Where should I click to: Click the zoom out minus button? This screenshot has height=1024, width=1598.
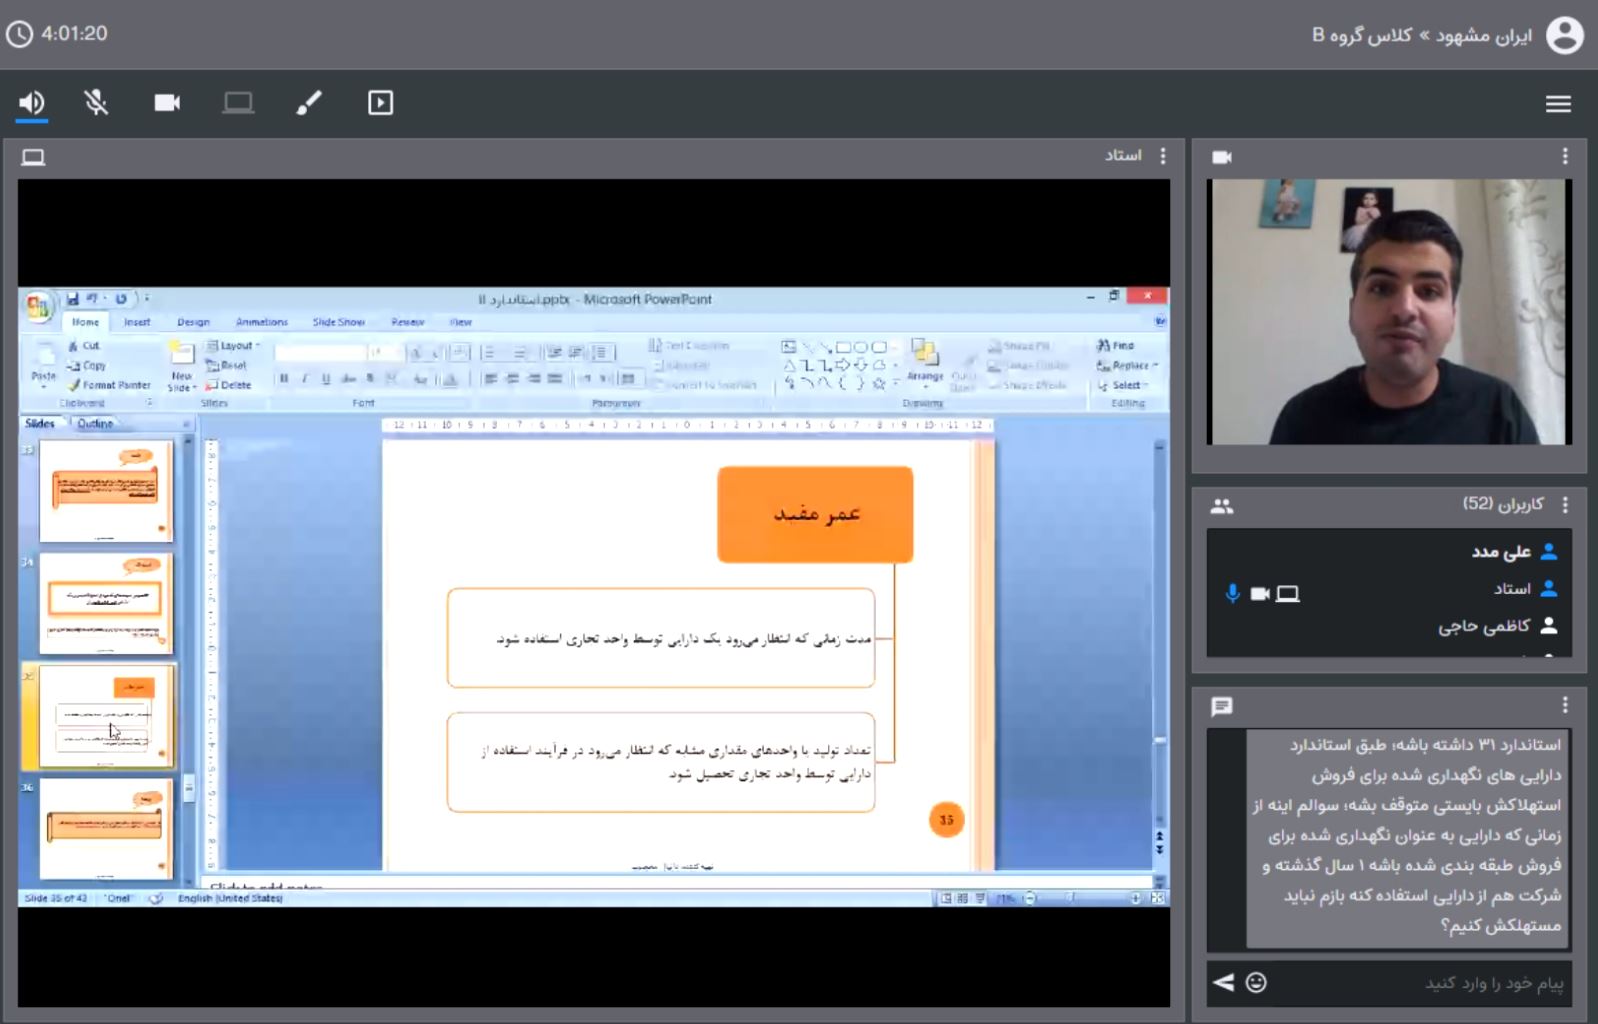coord(1030,898)
